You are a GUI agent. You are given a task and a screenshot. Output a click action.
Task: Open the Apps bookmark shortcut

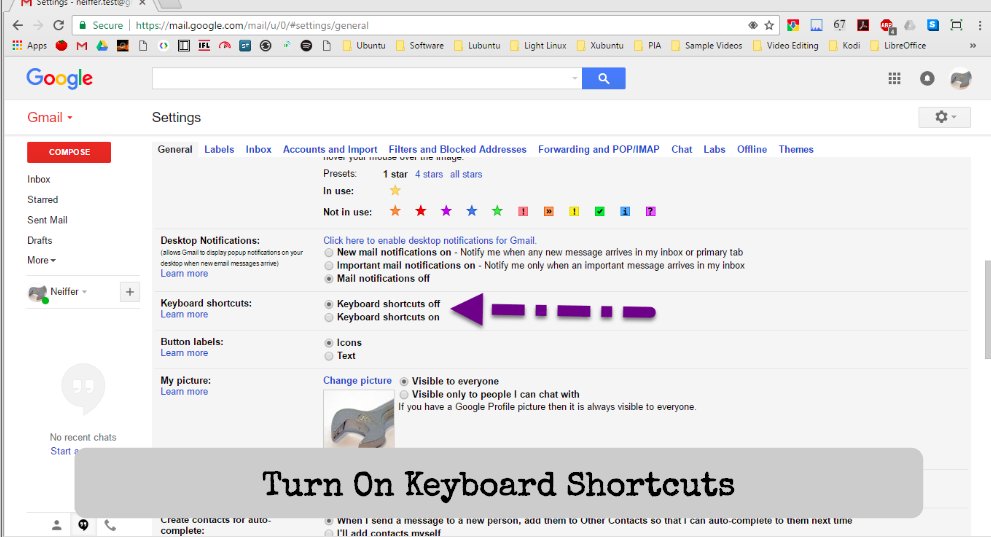pos(30,45)
